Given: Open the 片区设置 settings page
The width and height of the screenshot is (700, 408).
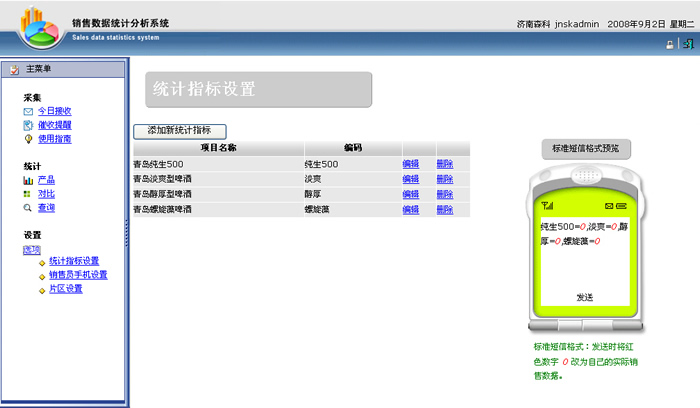Looking at the screenshot, I should click(x=66, y=289).
